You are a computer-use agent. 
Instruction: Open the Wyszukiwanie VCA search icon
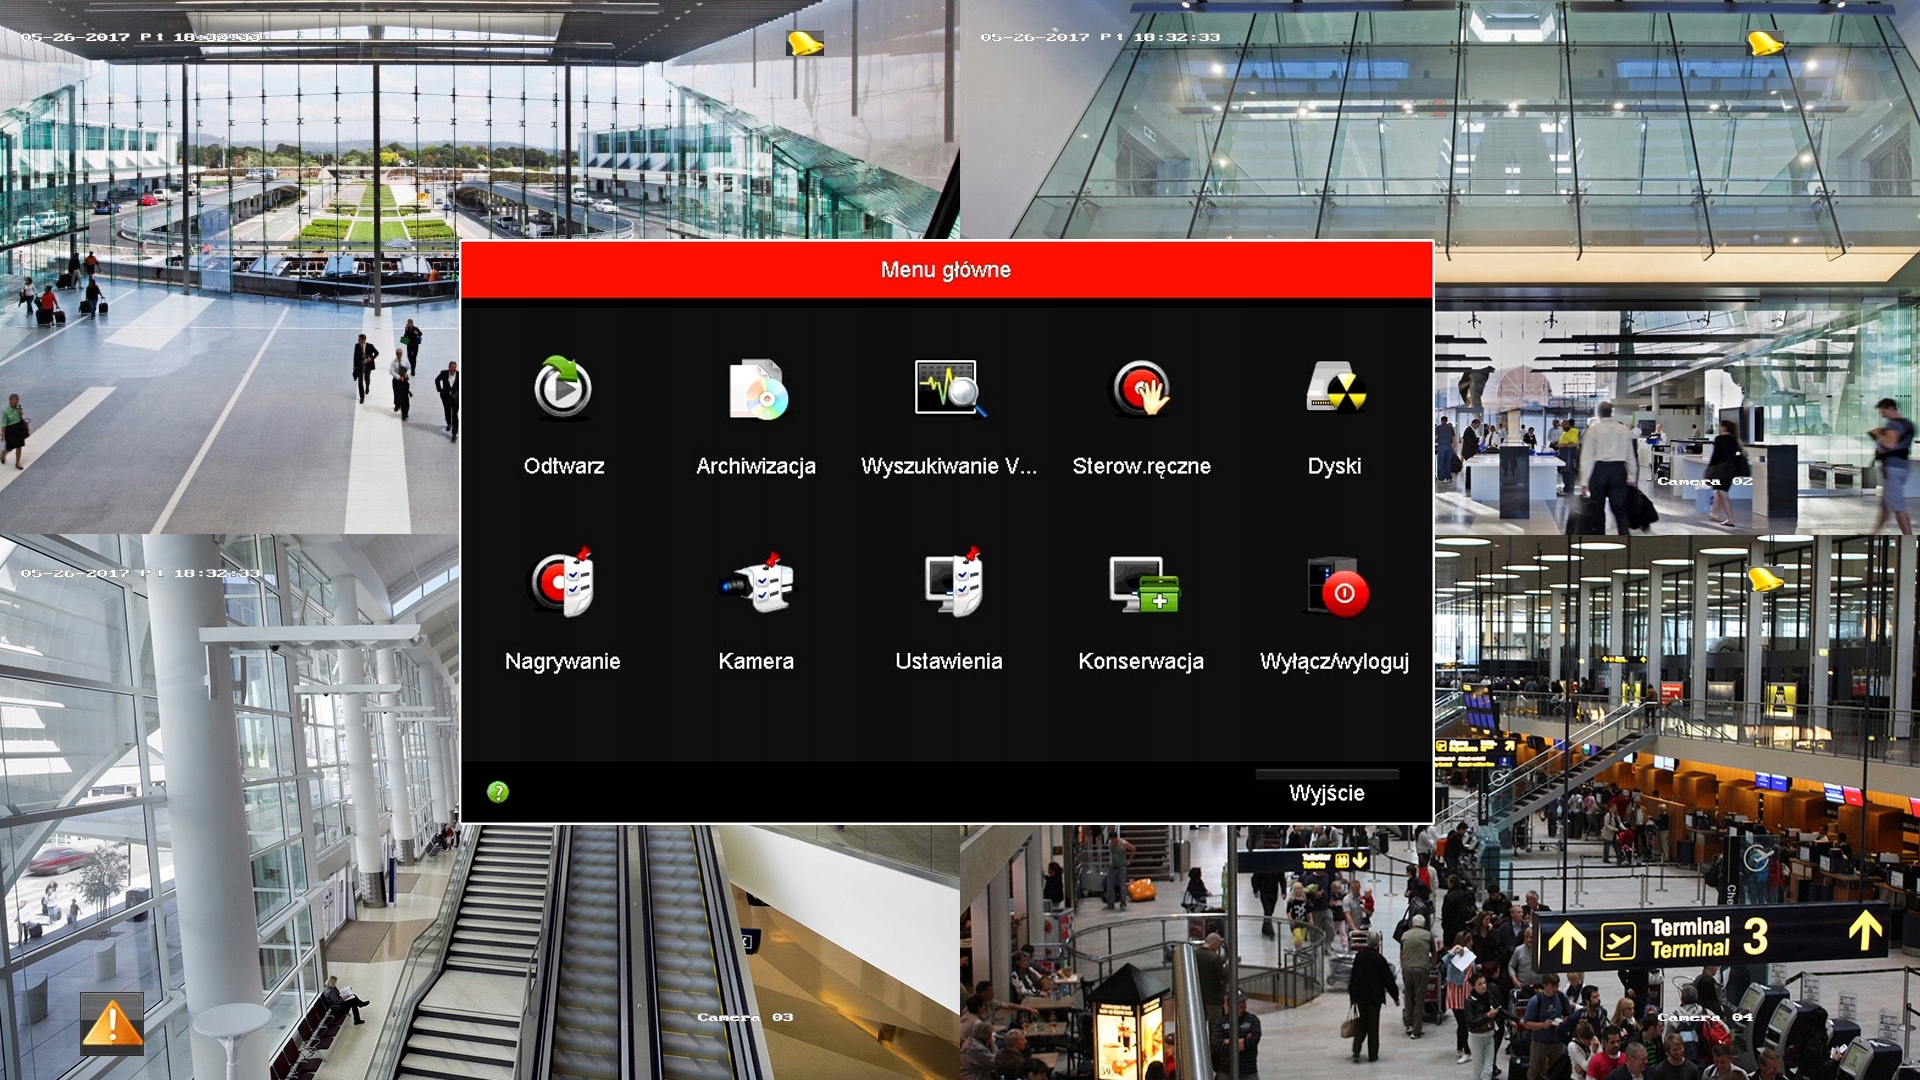949,389
